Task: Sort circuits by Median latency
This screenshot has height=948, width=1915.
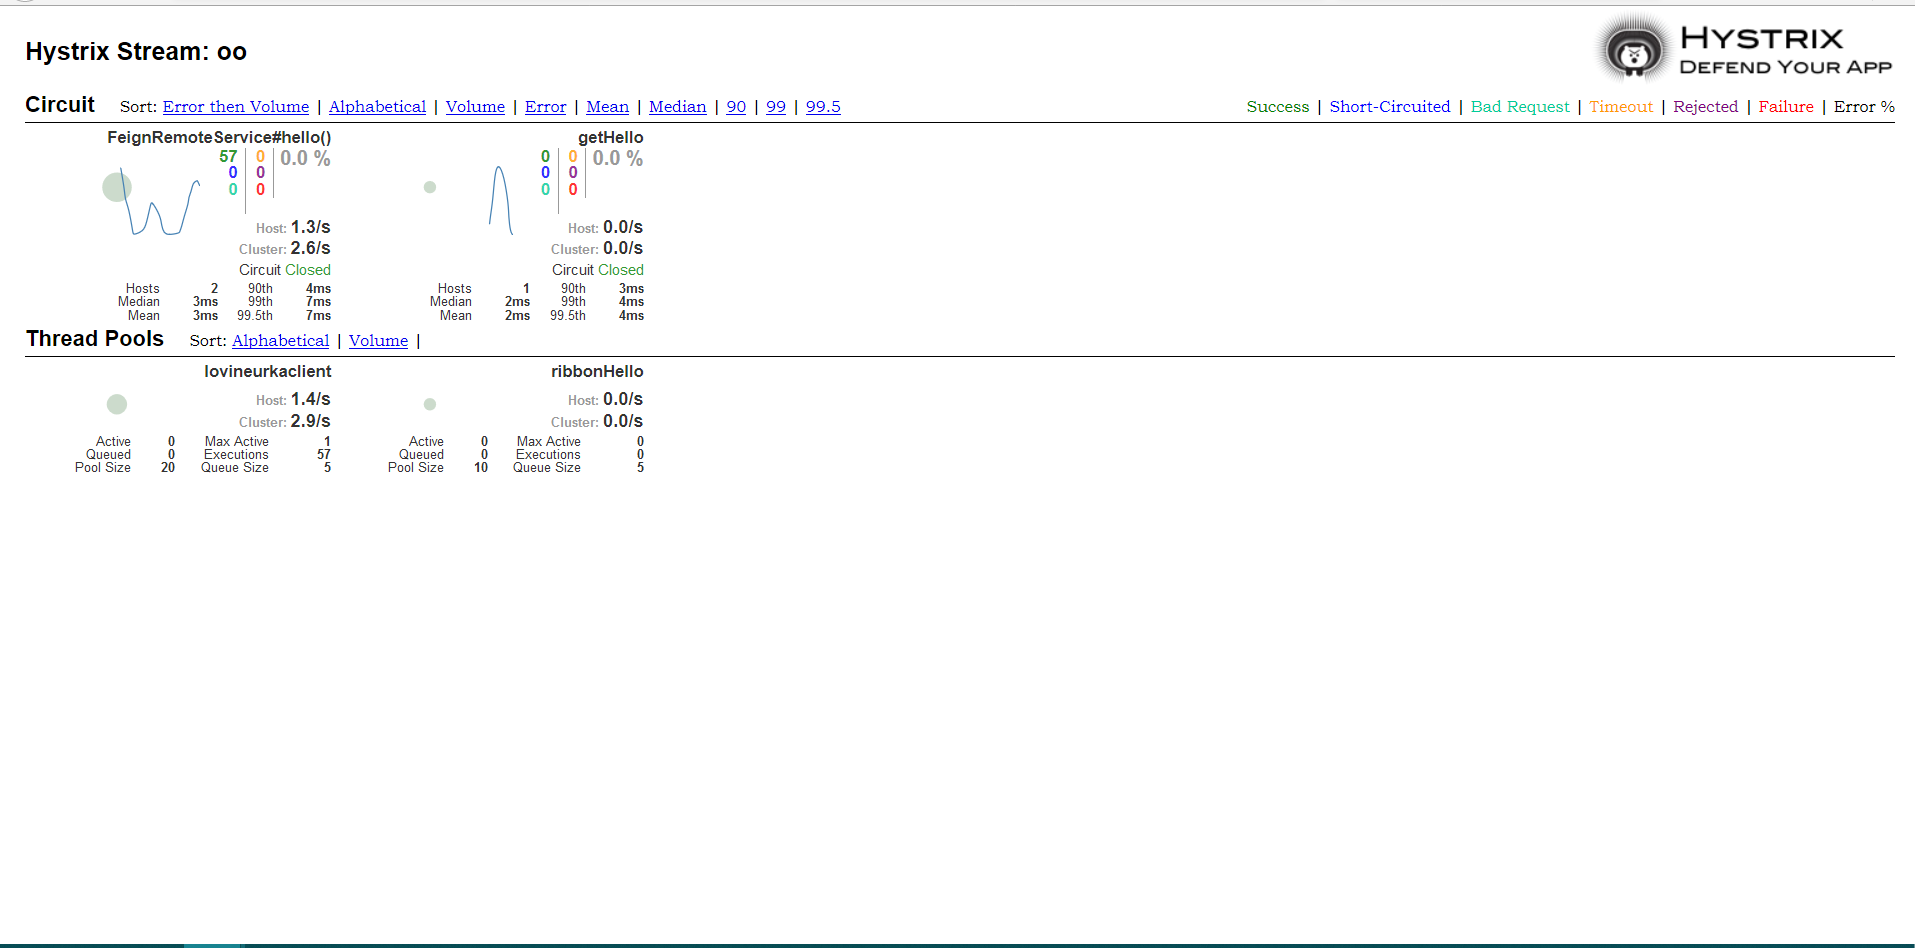Action: [x=677, y=107]
